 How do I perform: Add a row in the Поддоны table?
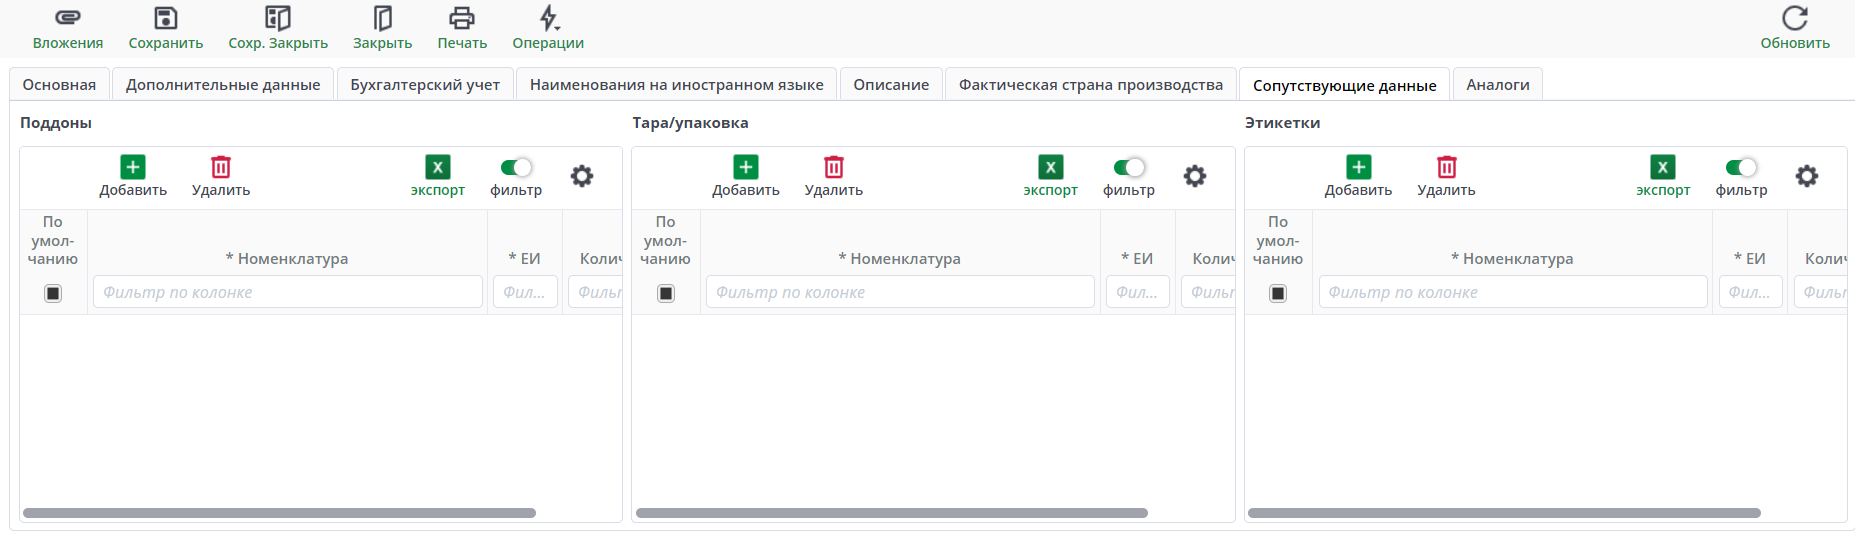click(133, 168)
